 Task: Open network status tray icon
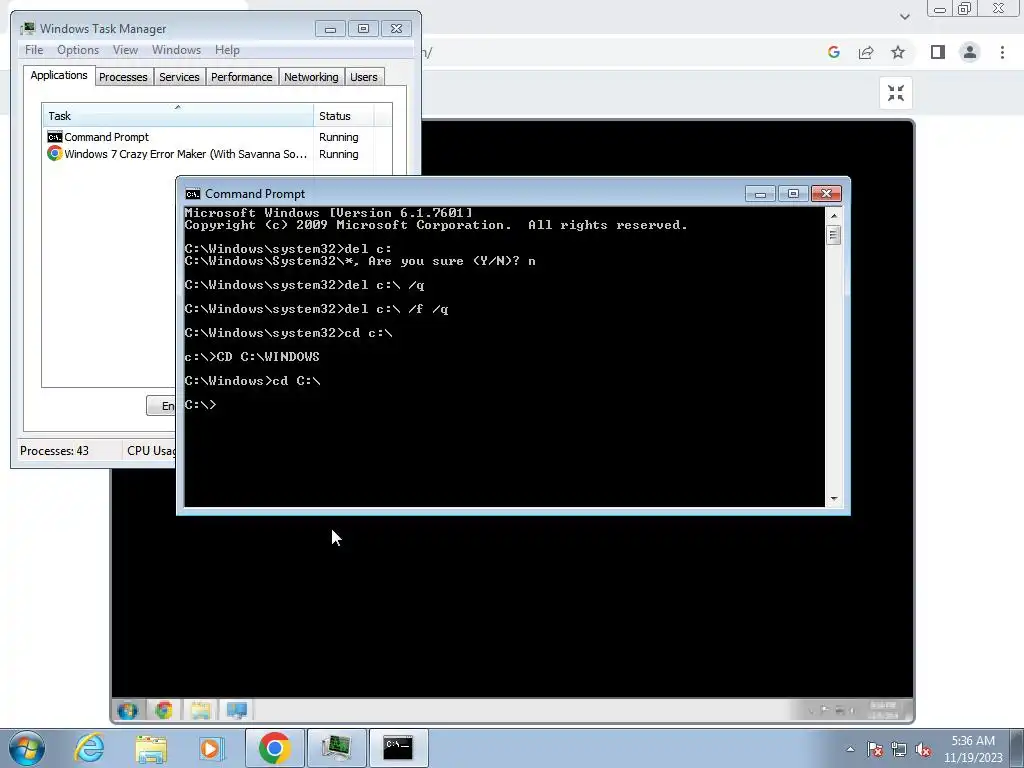point(899,749)
